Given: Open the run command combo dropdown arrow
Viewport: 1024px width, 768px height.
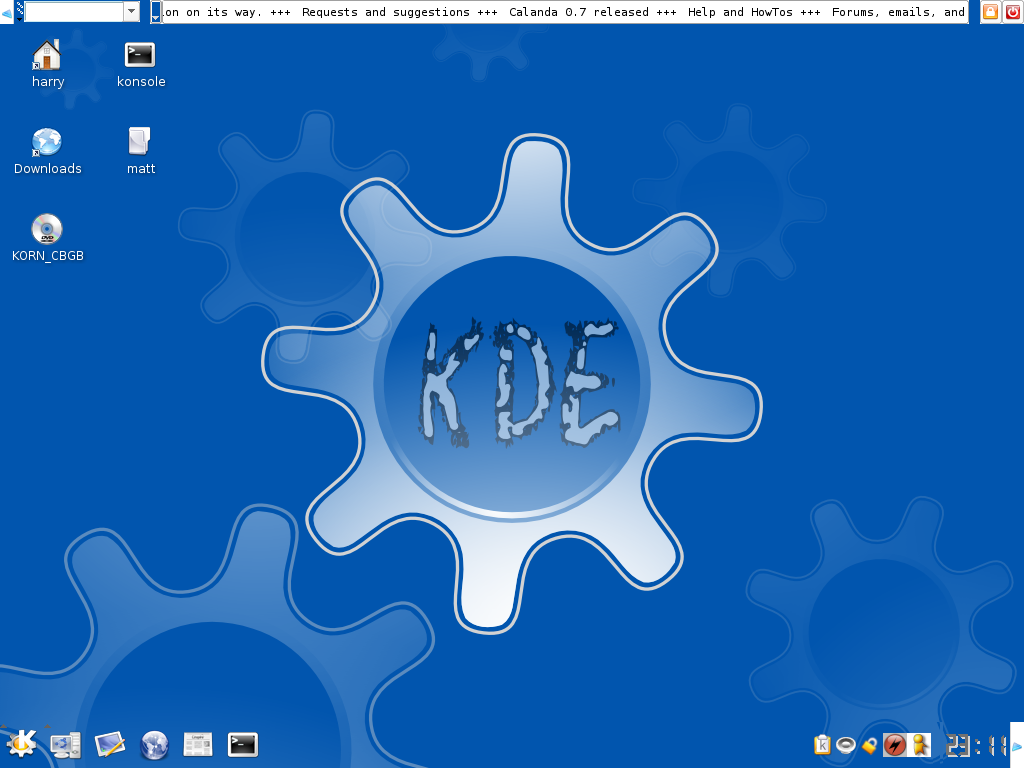Looking at the screenshot, I should [x=132, y=11].
